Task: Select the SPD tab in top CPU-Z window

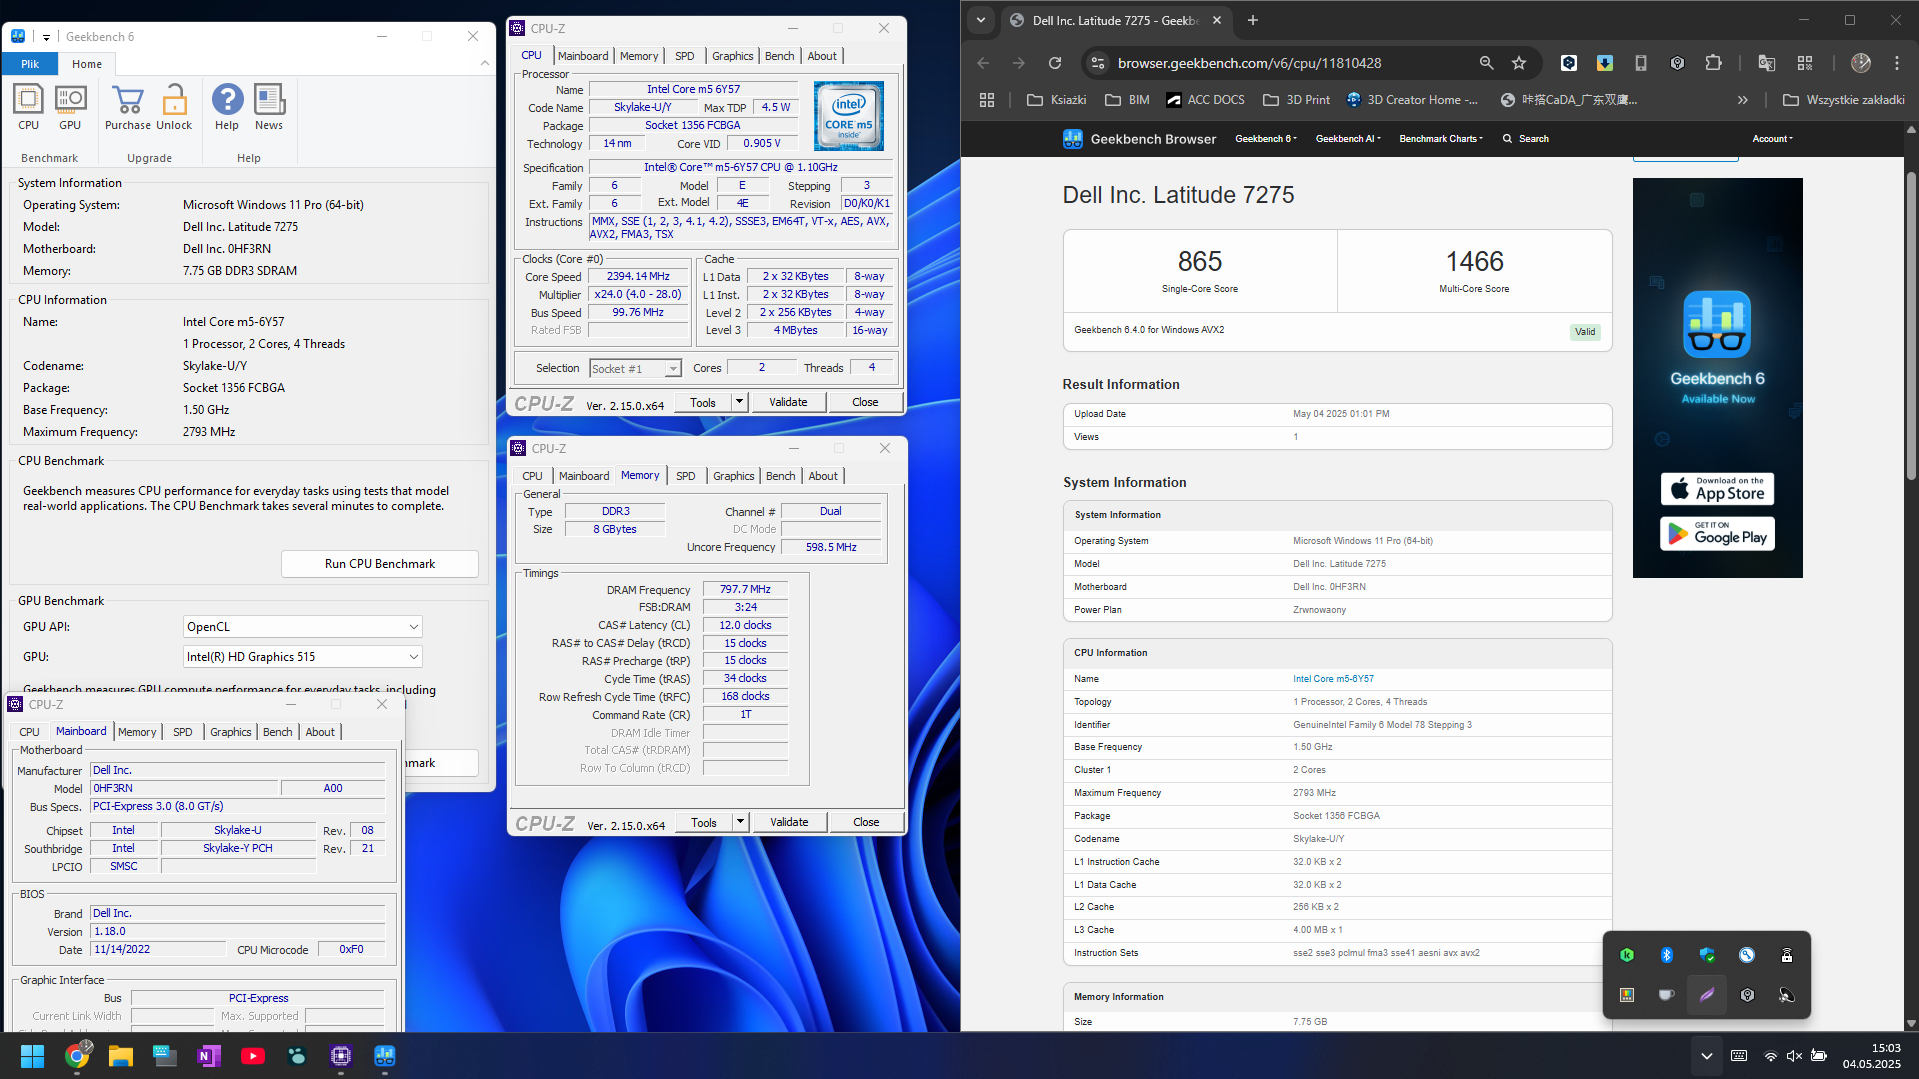Action: pos(684,56)
